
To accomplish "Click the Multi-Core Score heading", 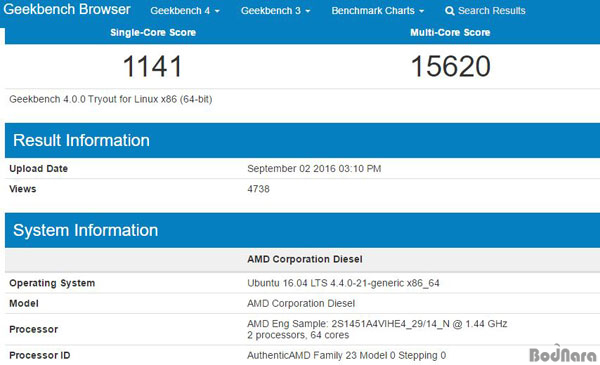I will pos(450,33).
